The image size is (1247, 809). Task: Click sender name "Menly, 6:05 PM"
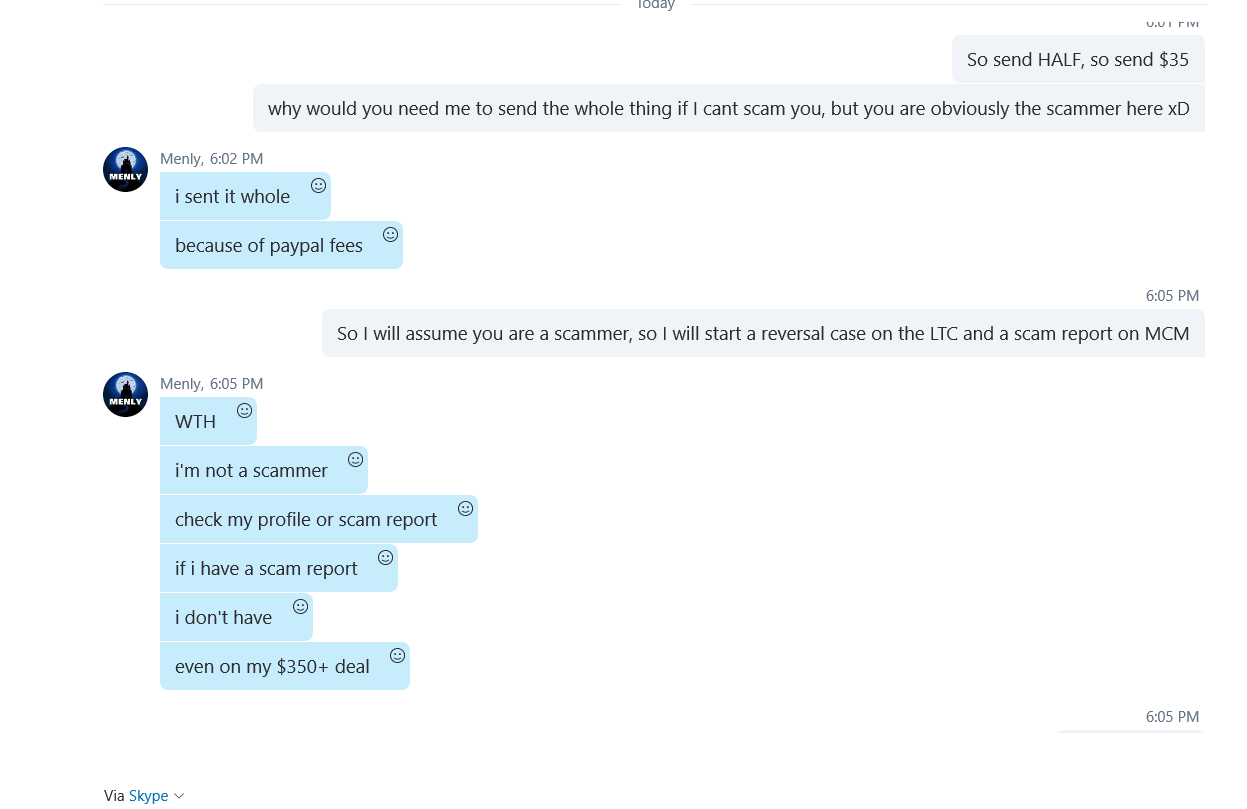point(212,383)
